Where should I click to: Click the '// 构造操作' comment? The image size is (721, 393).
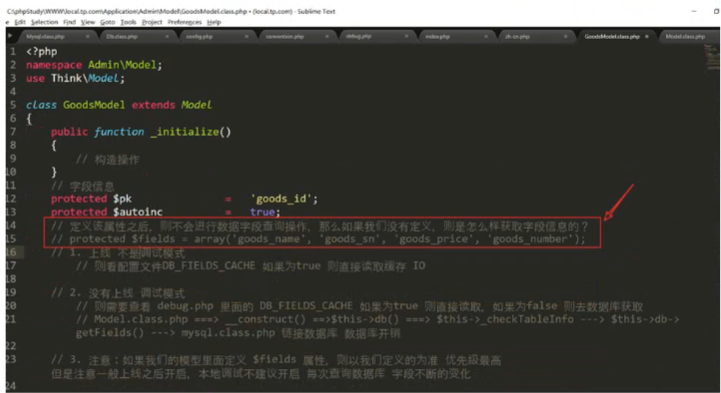107,160
